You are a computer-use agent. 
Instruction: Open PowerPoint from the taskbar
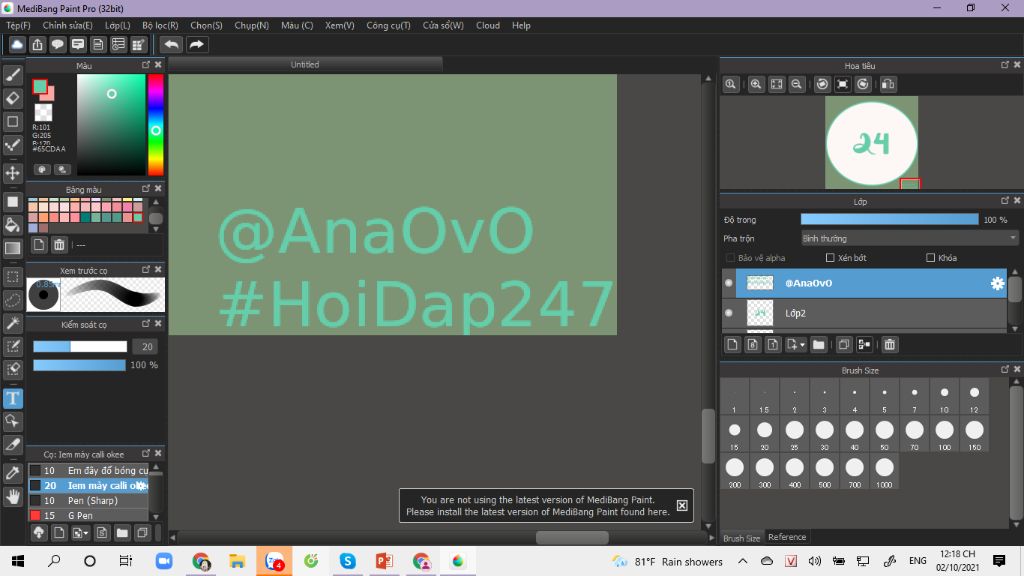[384, 561]
